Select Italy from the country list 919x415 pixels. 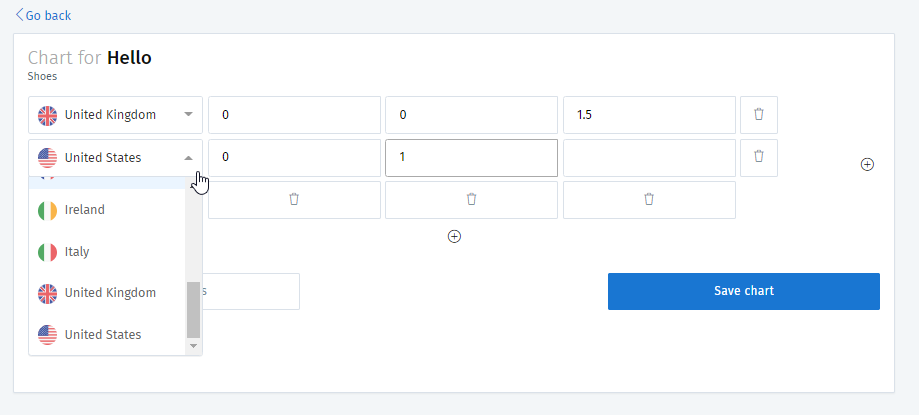click(107, 252)
